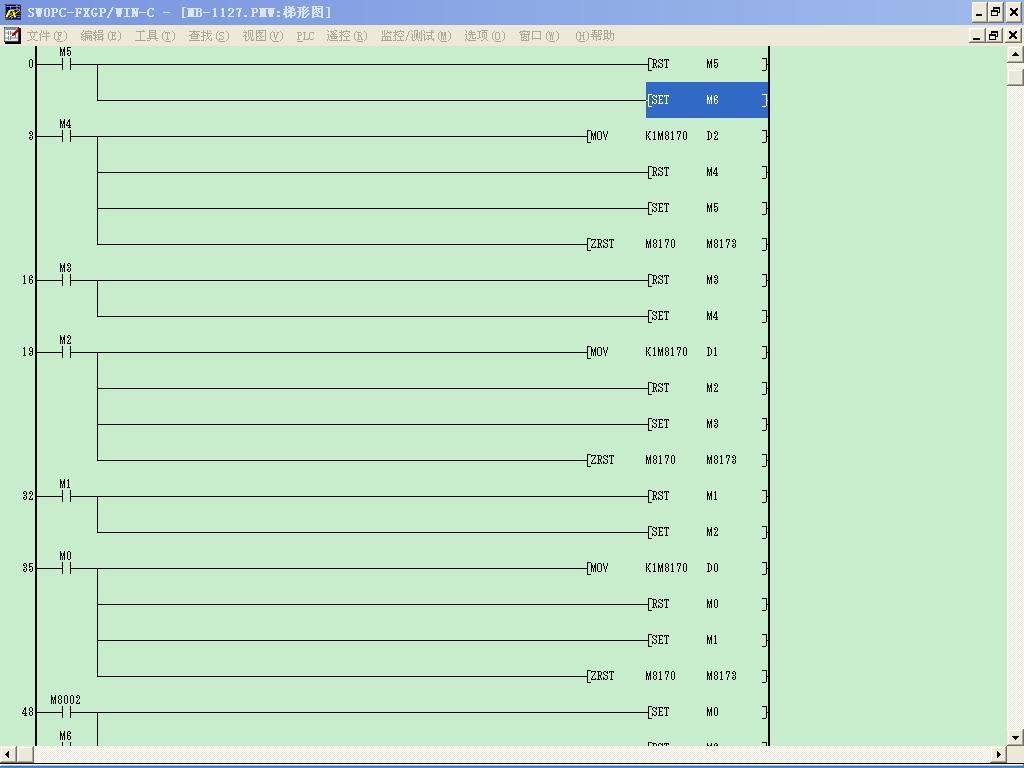The height and width of the screenshot is (768, 1024).
Task: Open the 遥控 (Remote) menu
Action: click(346, 36)
